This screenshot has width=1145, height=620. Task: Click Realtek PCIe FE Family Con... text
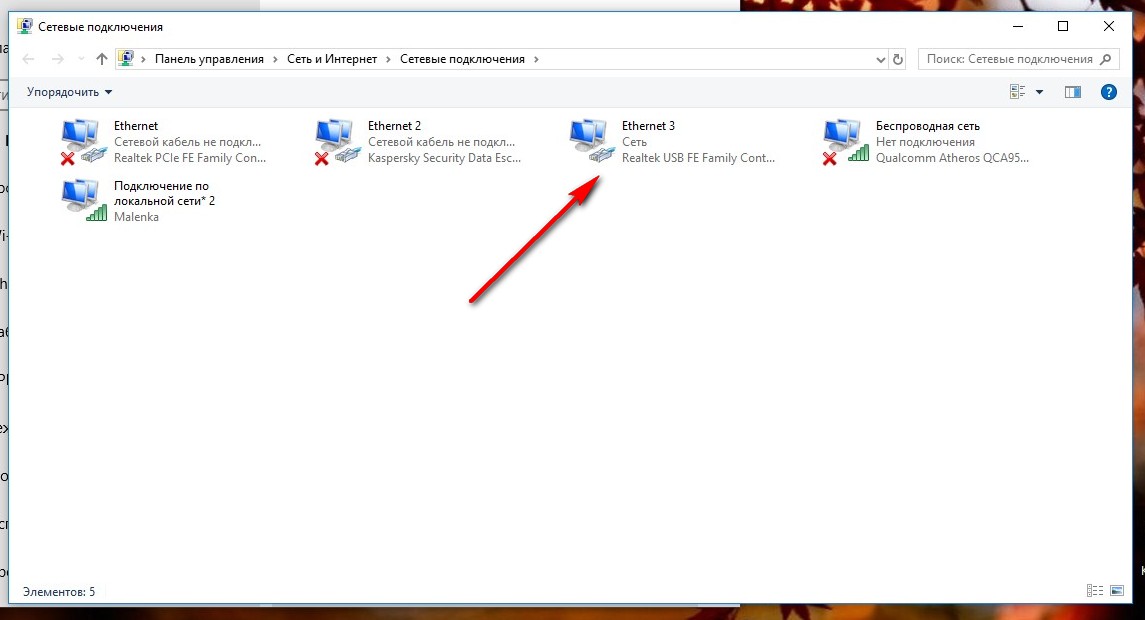(x=190, y=158)
